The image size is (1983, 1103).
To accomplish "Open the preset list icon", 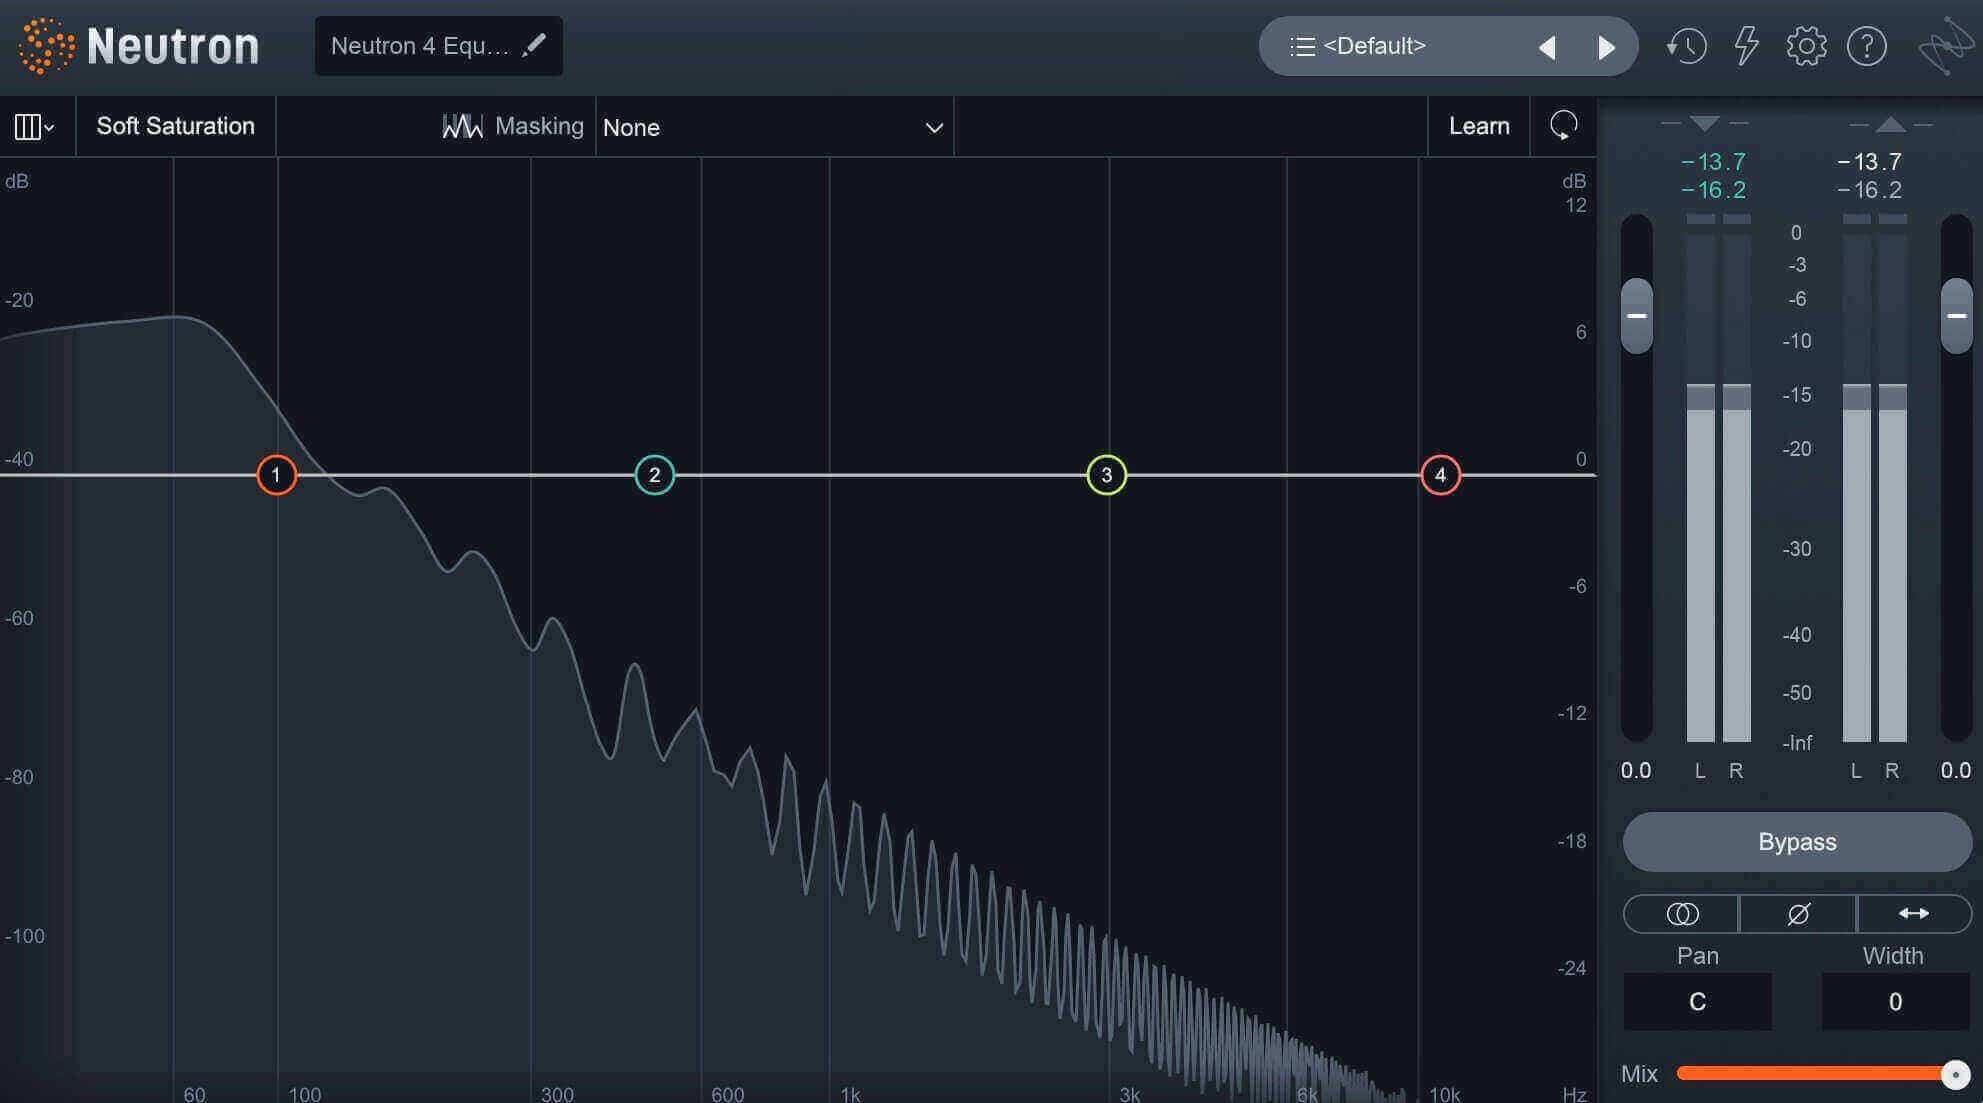I will (1302, 46).
